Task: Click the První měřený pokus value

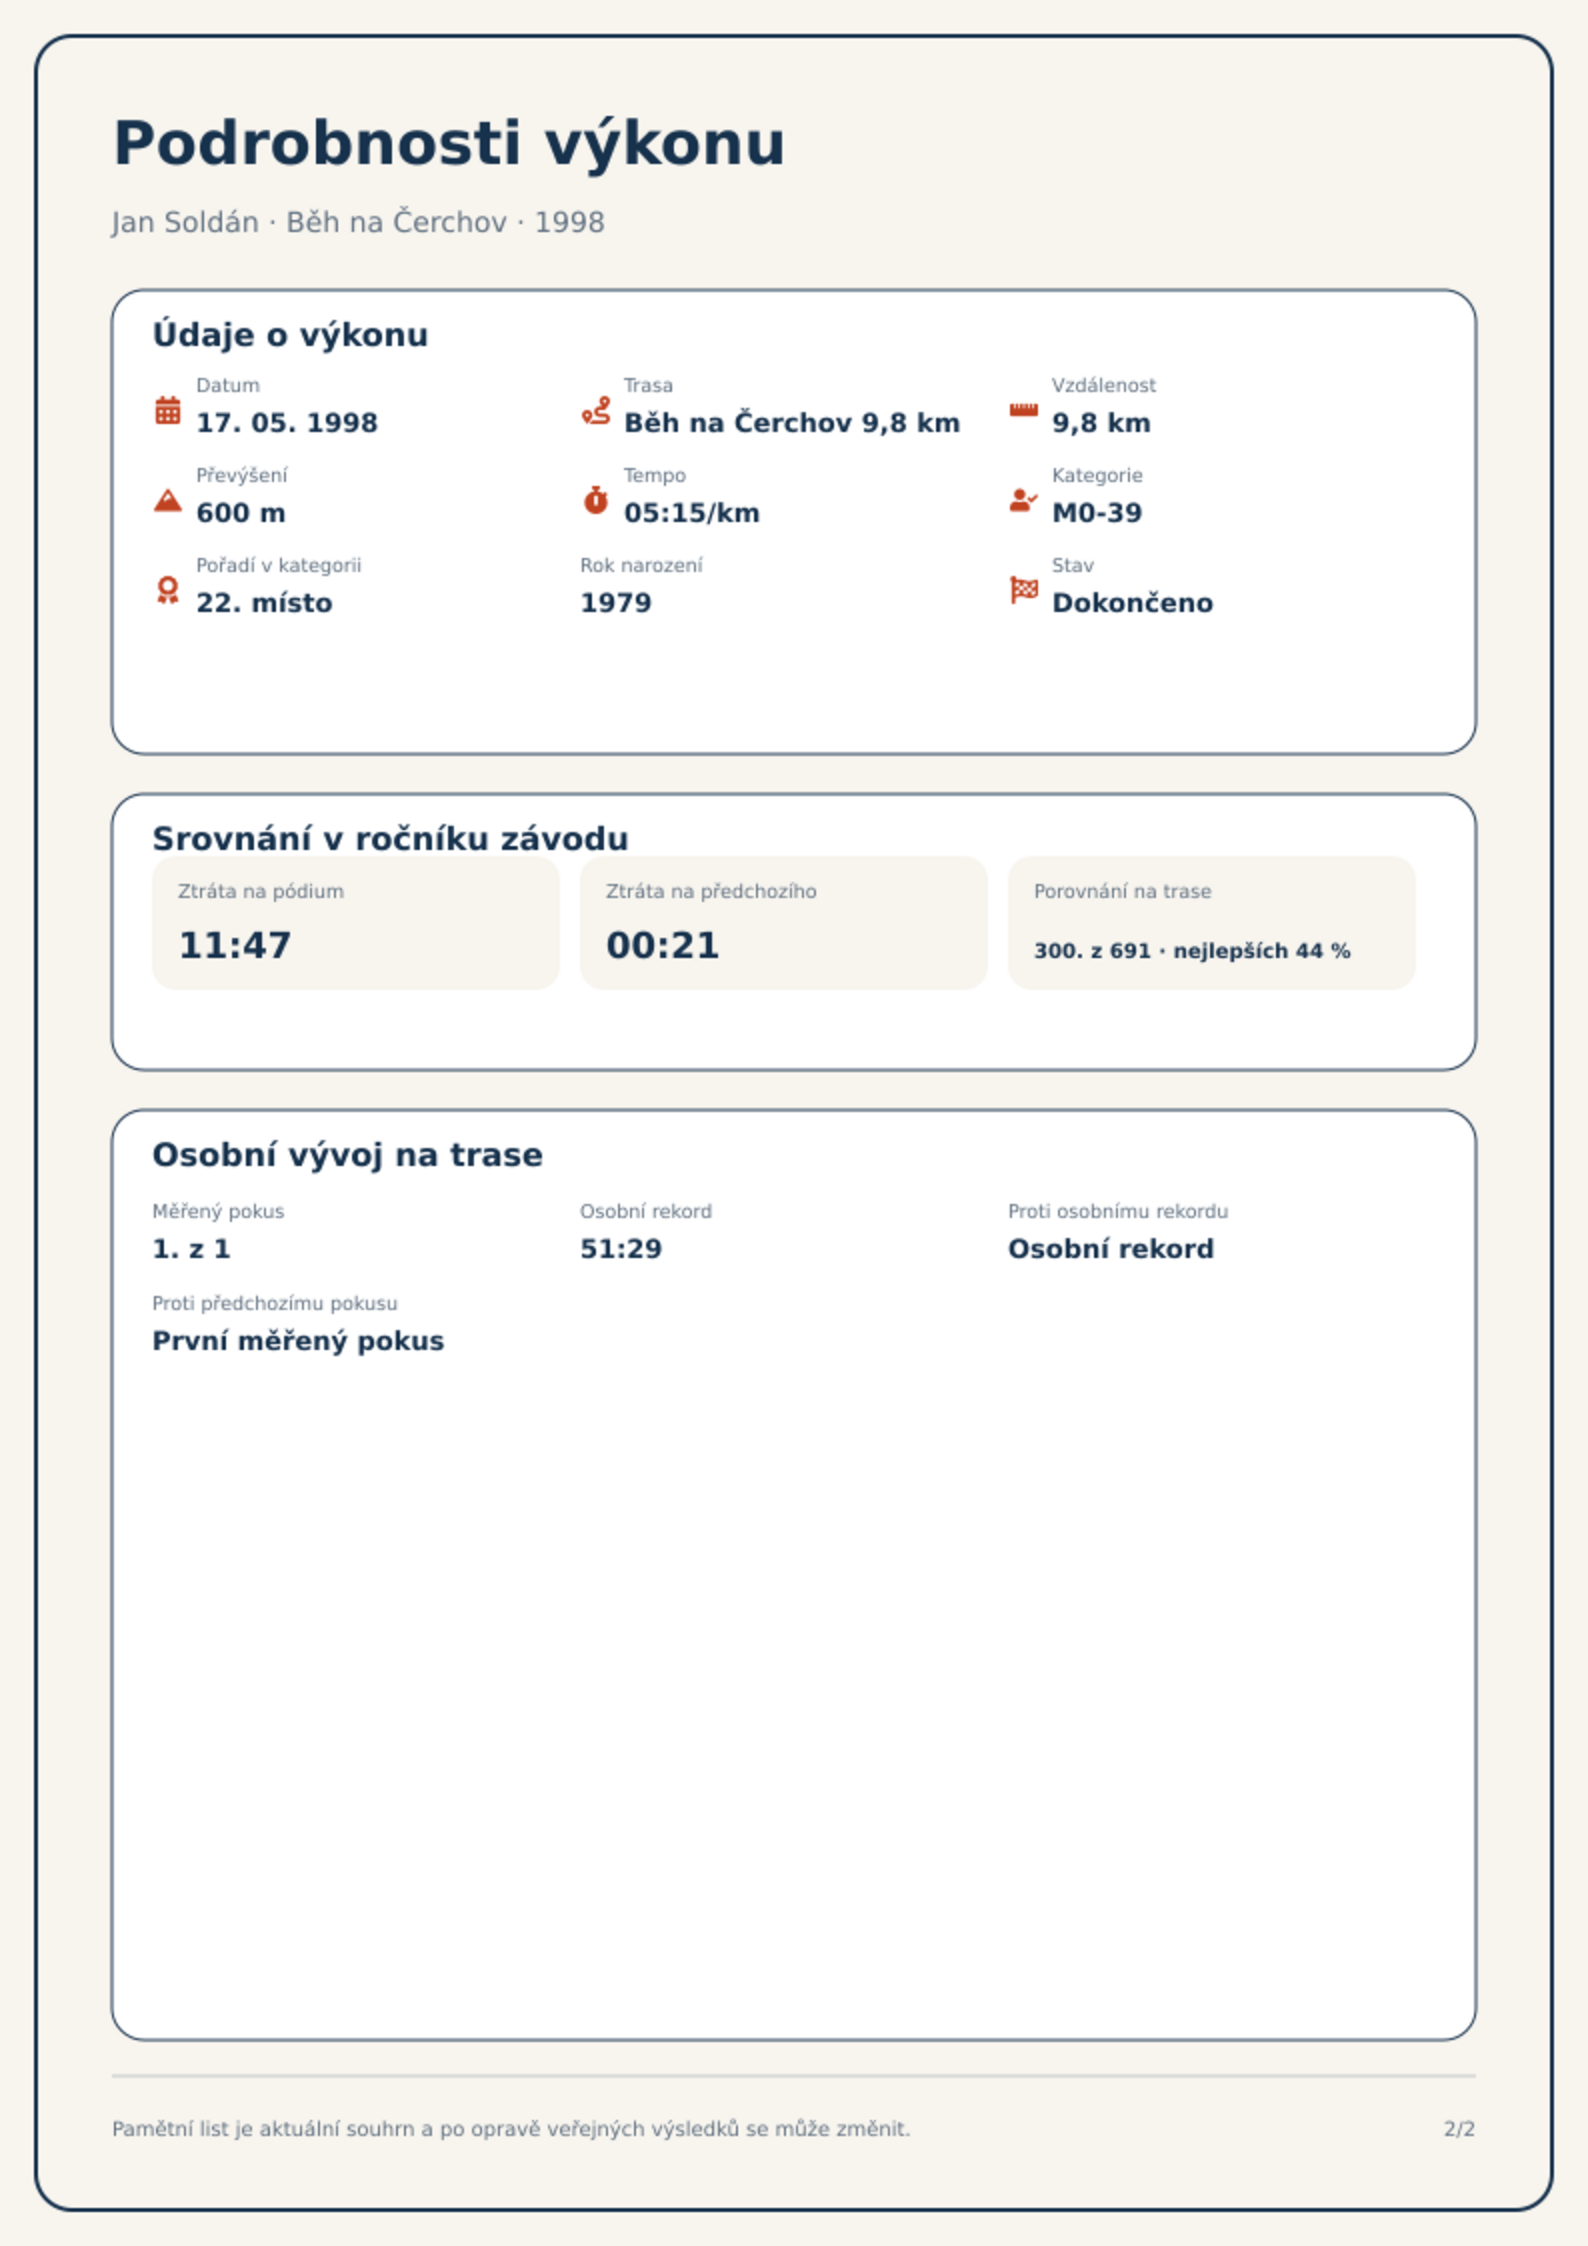Action: coord(298,1341)
